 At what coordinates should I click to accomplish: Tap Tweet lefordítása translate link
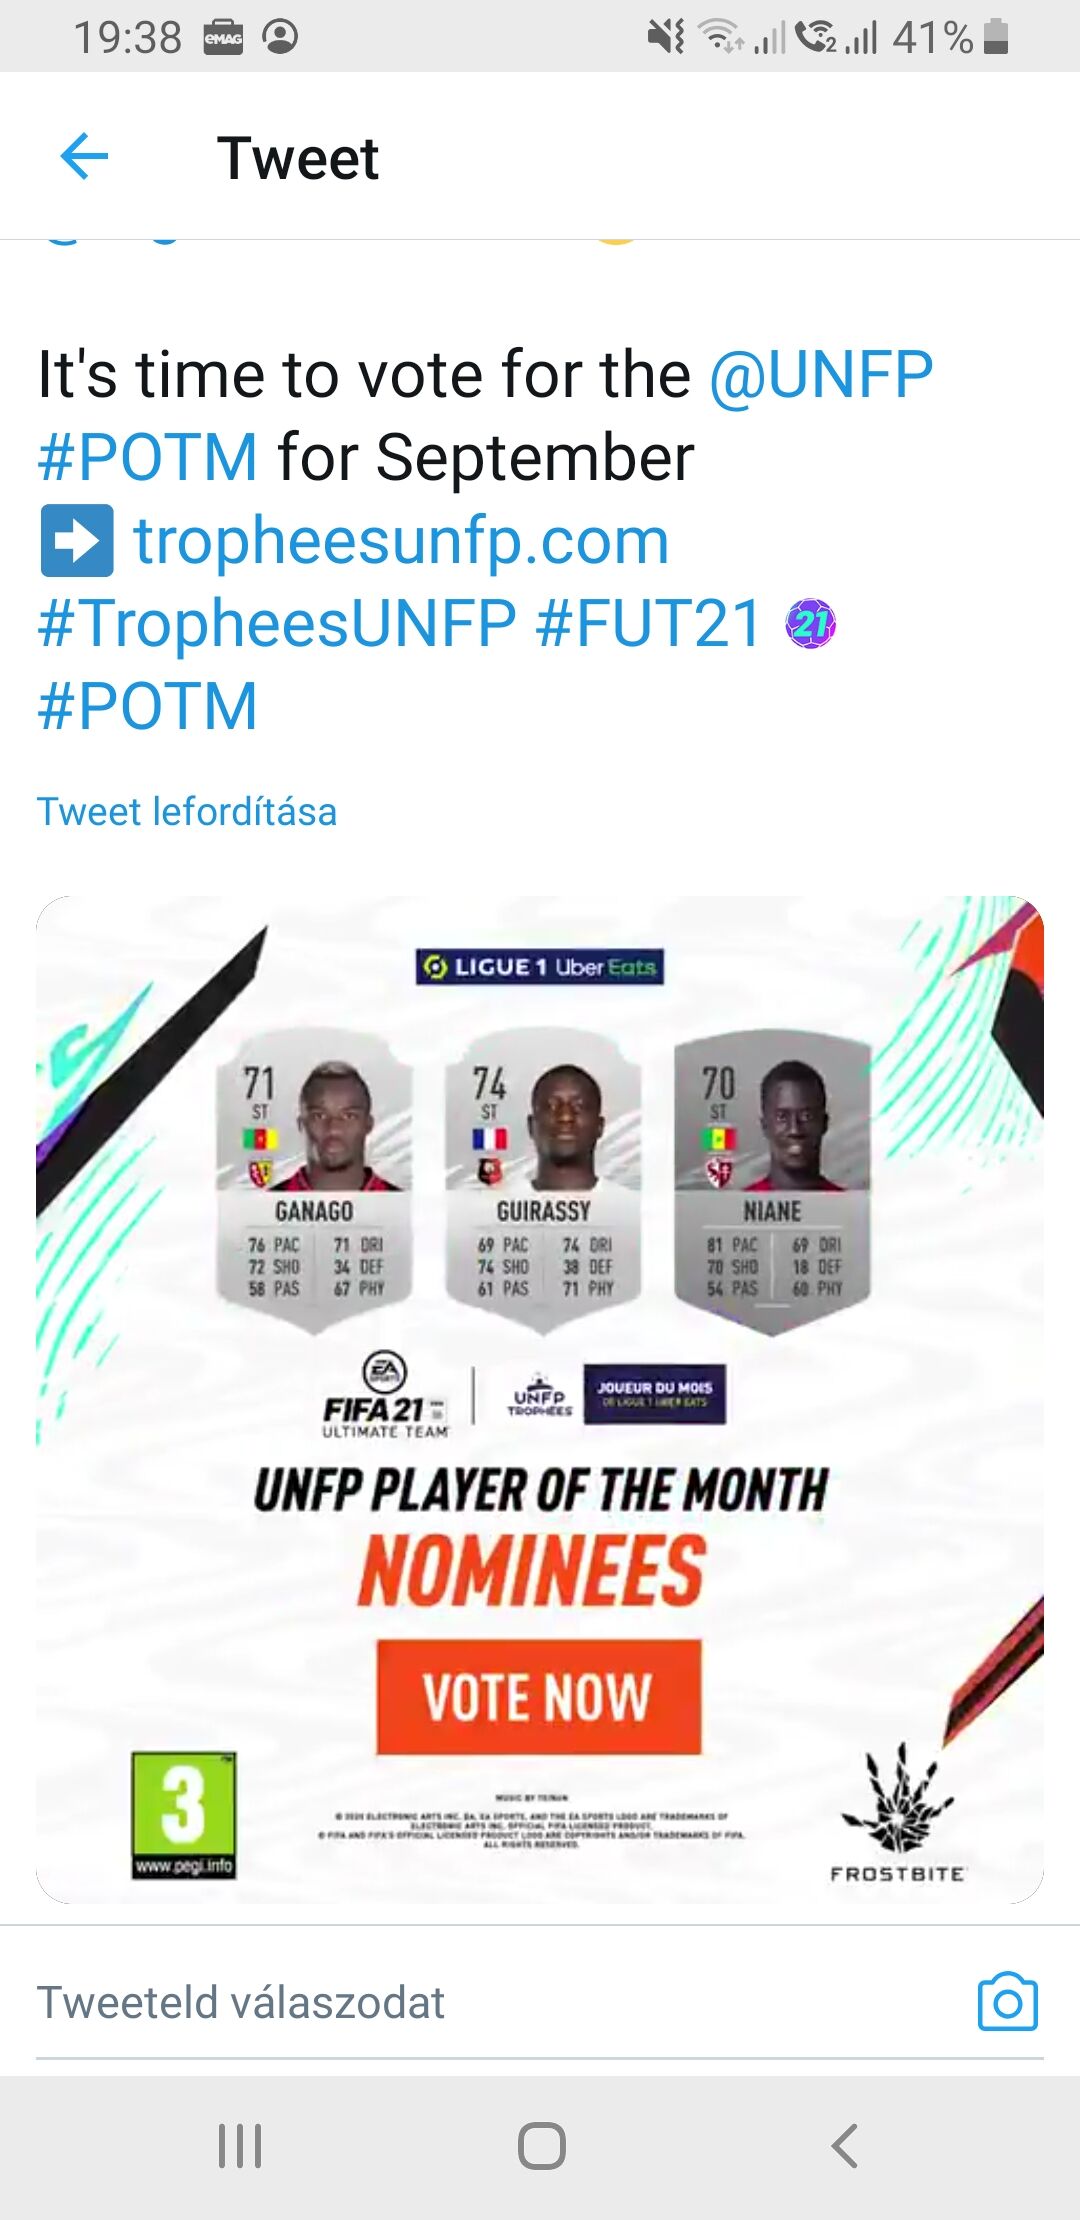pyautogui.click(x=187, y=811)
